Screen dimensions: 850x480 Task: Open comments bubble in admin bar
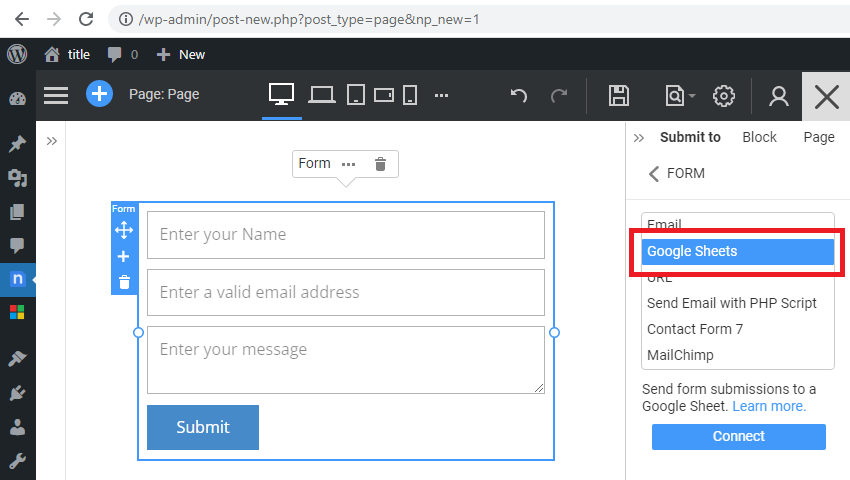(x=123, y=54)
